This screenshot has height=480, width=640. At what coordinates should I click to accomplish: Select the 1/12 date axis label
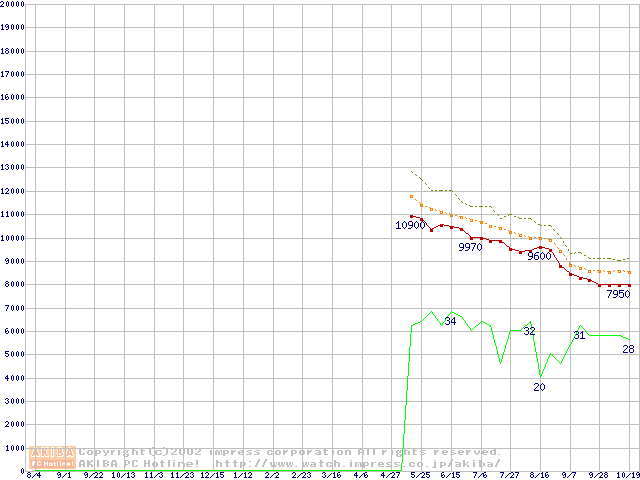point(242,476)
